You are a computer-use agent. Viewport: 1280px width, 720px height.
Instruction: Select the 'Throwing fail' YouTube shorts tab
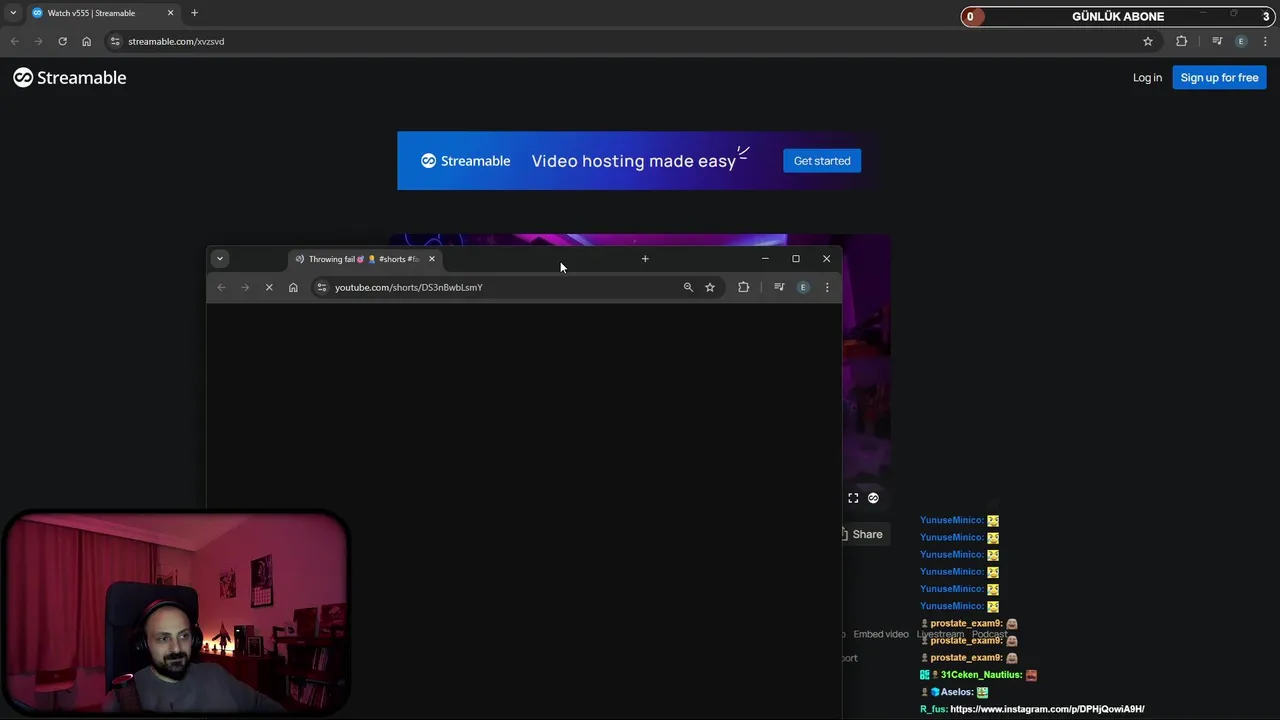coord(365,259)
